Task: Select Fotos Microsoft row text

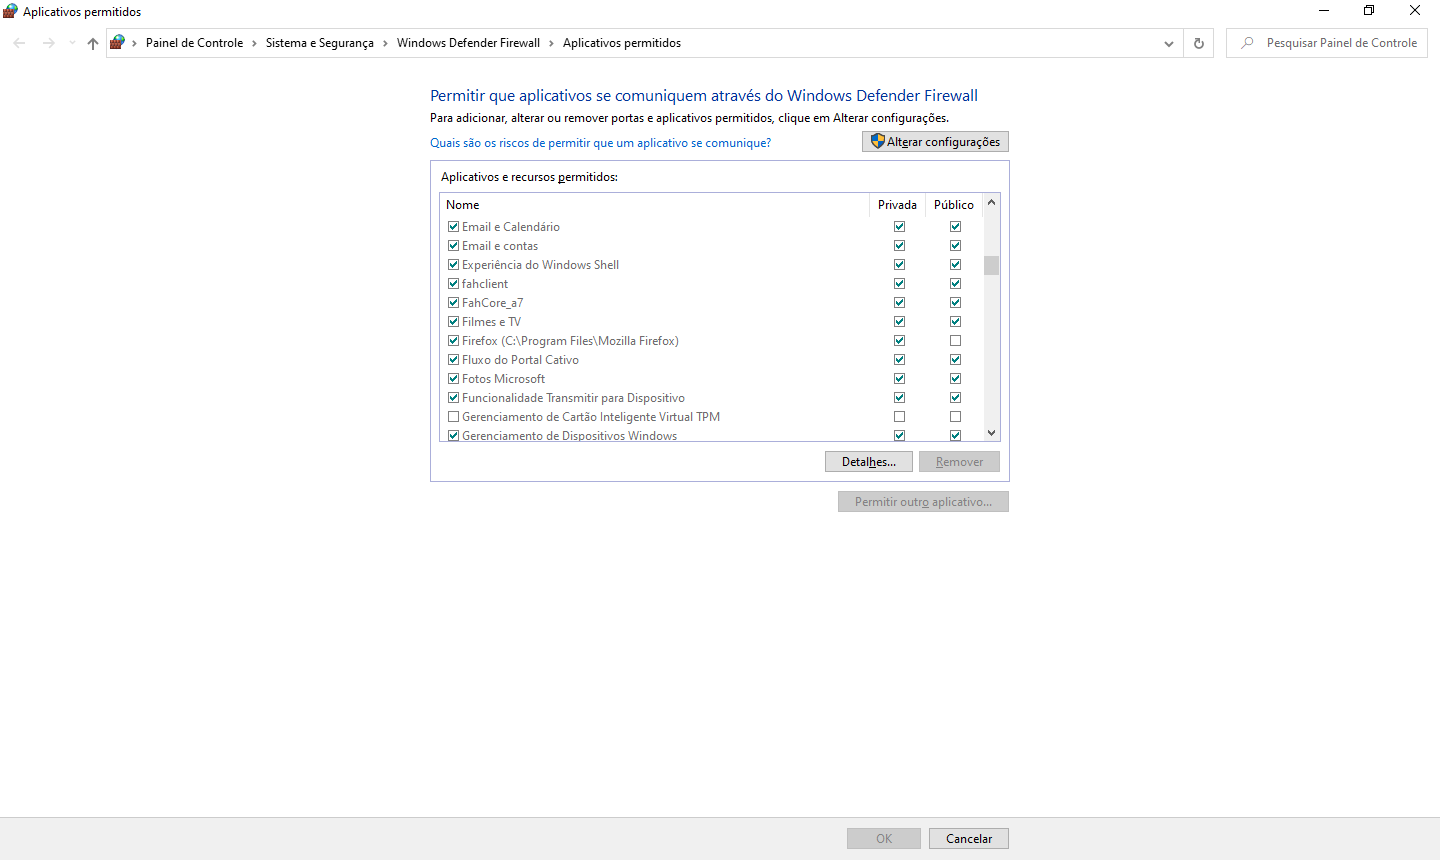Action: click(x=503, y=379)
